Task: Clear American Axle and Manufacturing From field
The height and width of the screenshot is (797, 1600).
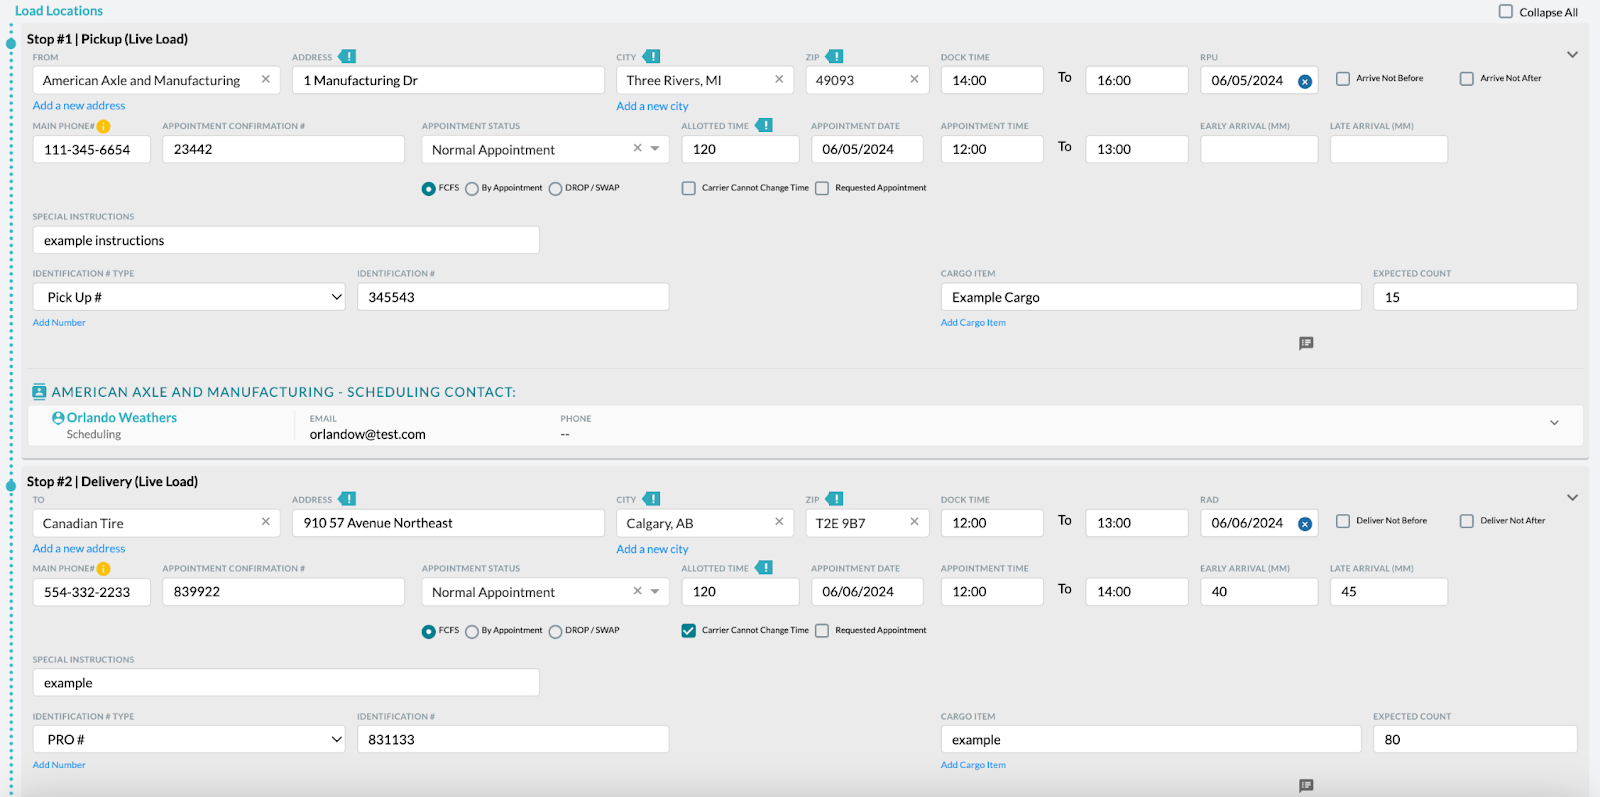Action: click(265, 80)
